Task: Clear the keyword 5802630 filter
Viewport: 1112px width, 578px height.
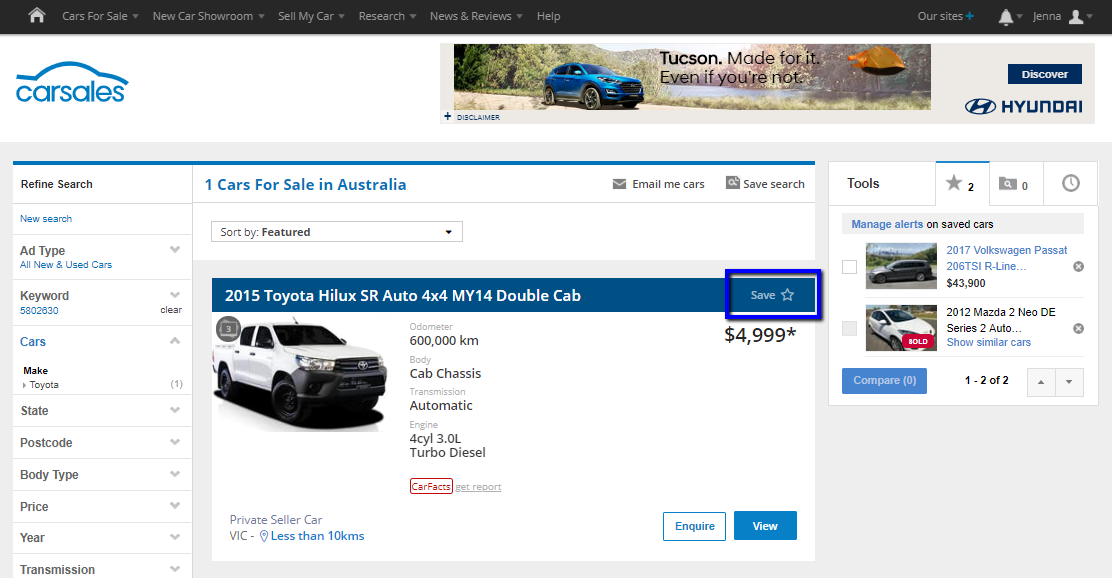Action: pyautogui.click(x=171, y=310)
